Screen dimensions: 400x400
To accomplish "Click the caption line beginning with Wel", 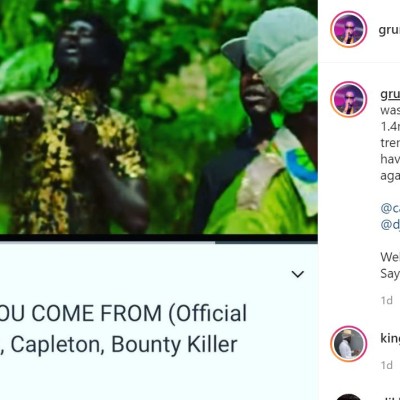I will tap(390, 257).
